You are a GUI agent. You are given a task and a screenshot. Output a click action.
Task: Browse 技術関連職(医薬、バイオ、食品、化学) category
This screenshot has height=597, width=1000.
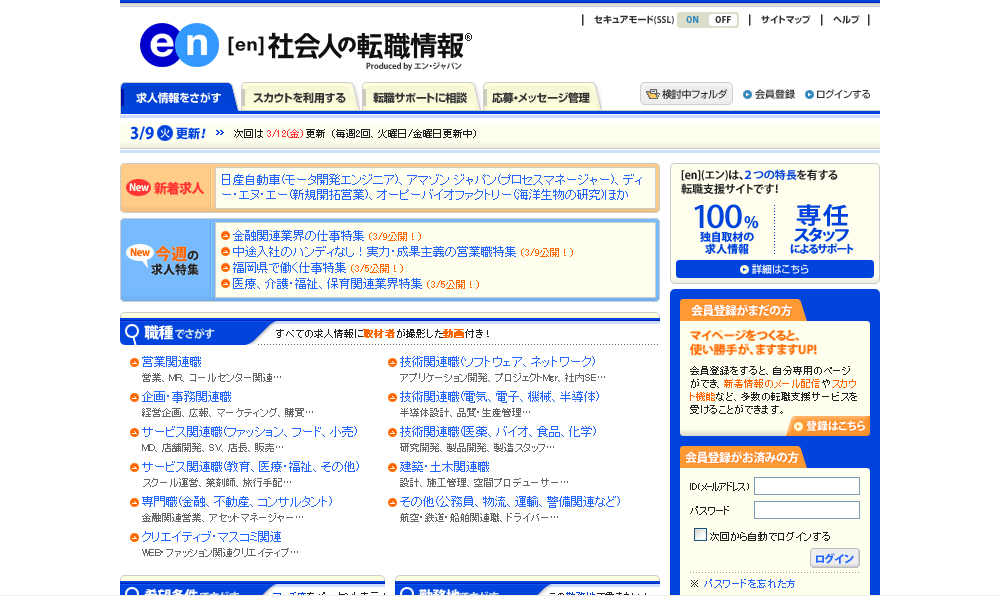coord(498,432)
